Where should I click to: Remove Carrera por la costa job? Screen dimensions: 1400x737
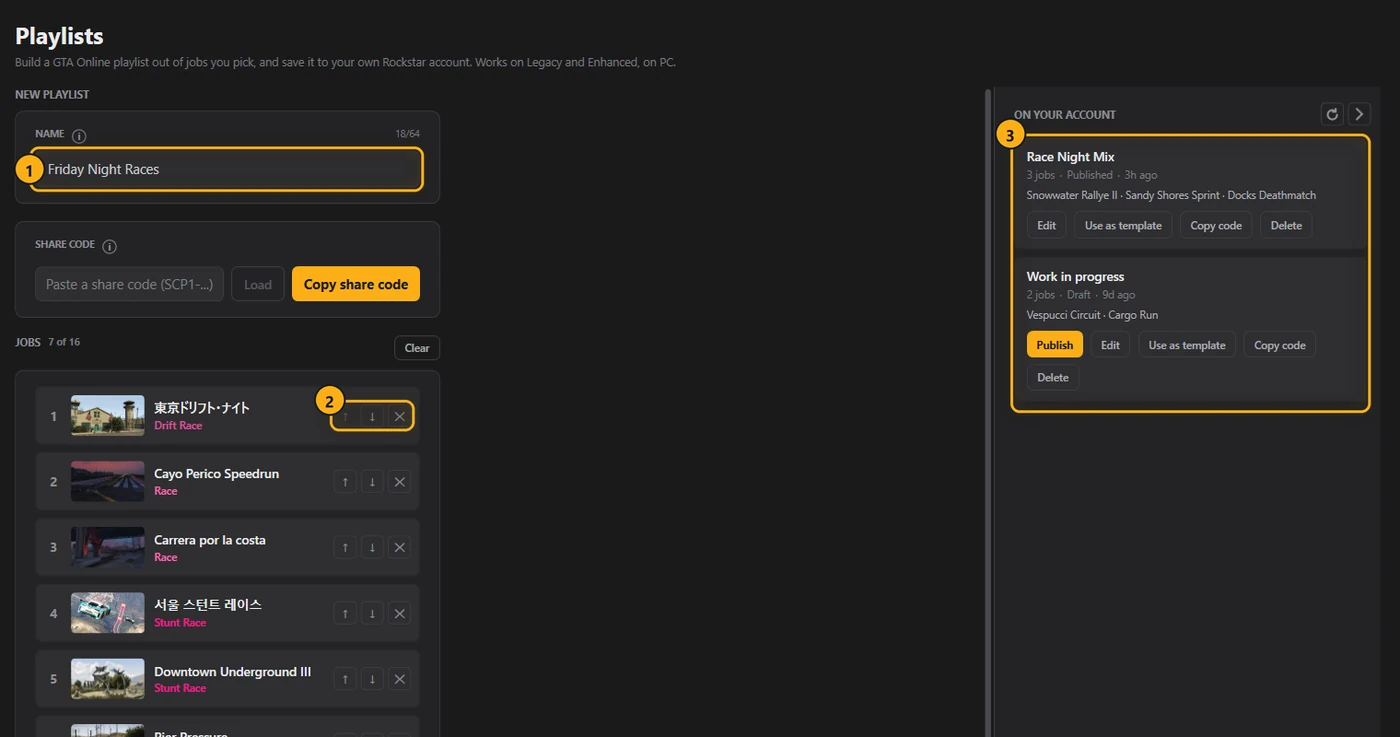point(399,548)
